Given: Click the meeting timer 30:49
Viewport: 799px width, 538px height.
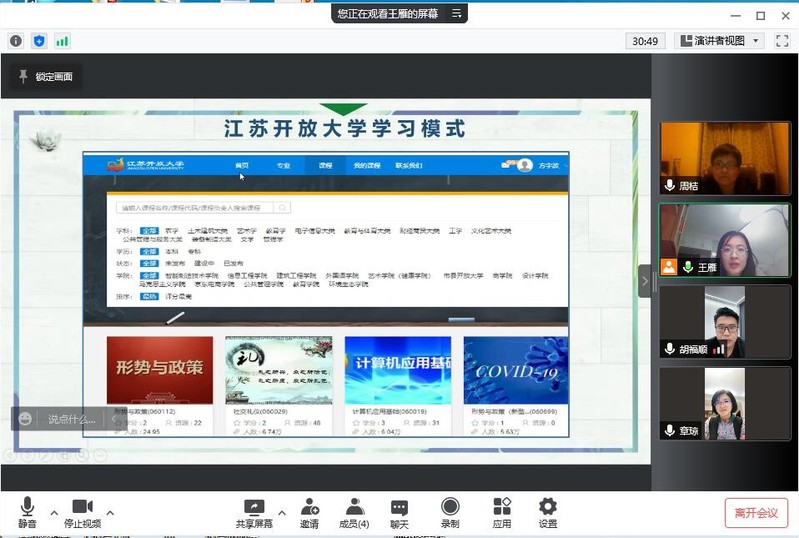Looking at the screenshot, I should point(645,41).
